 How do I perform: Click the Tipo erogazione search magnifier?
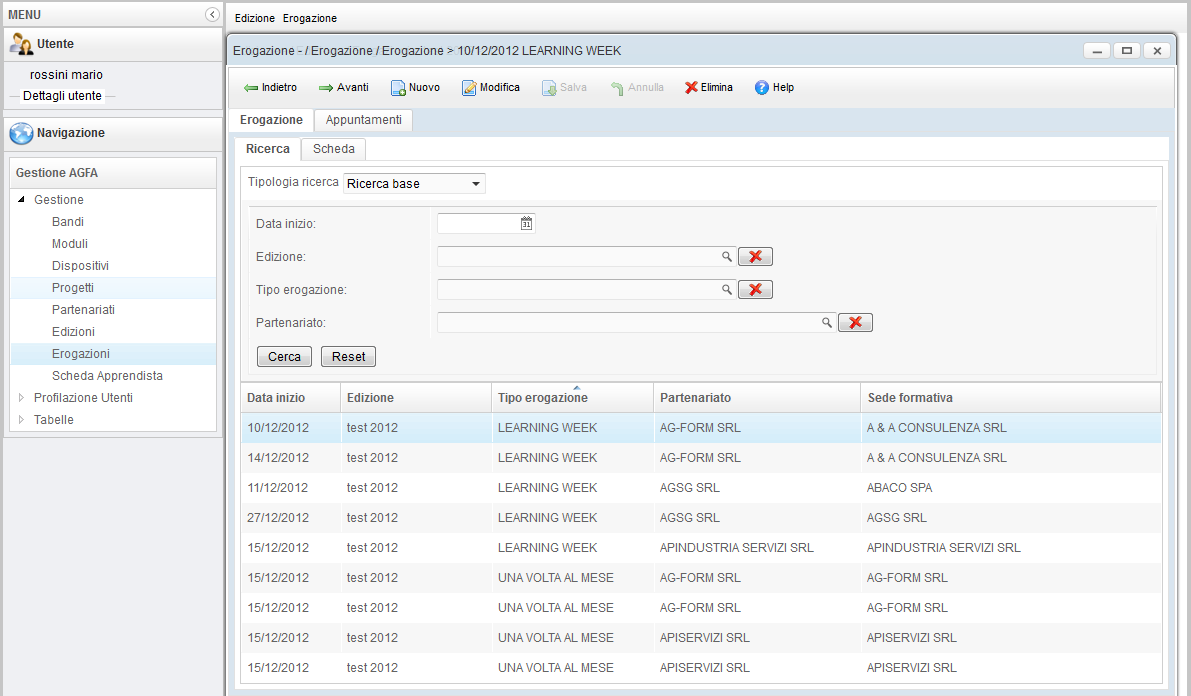727,290
